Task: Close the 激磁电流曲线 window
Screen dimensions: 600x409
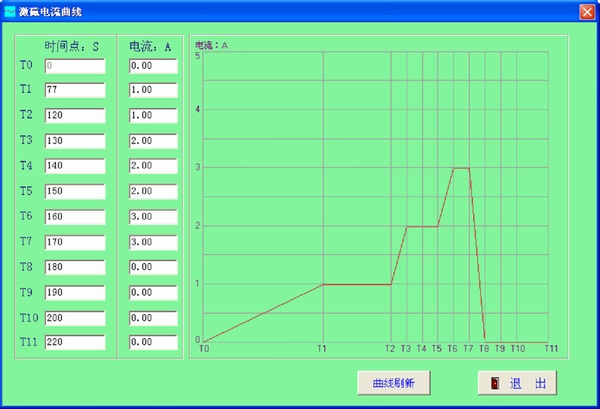Action: coord(587,11)
